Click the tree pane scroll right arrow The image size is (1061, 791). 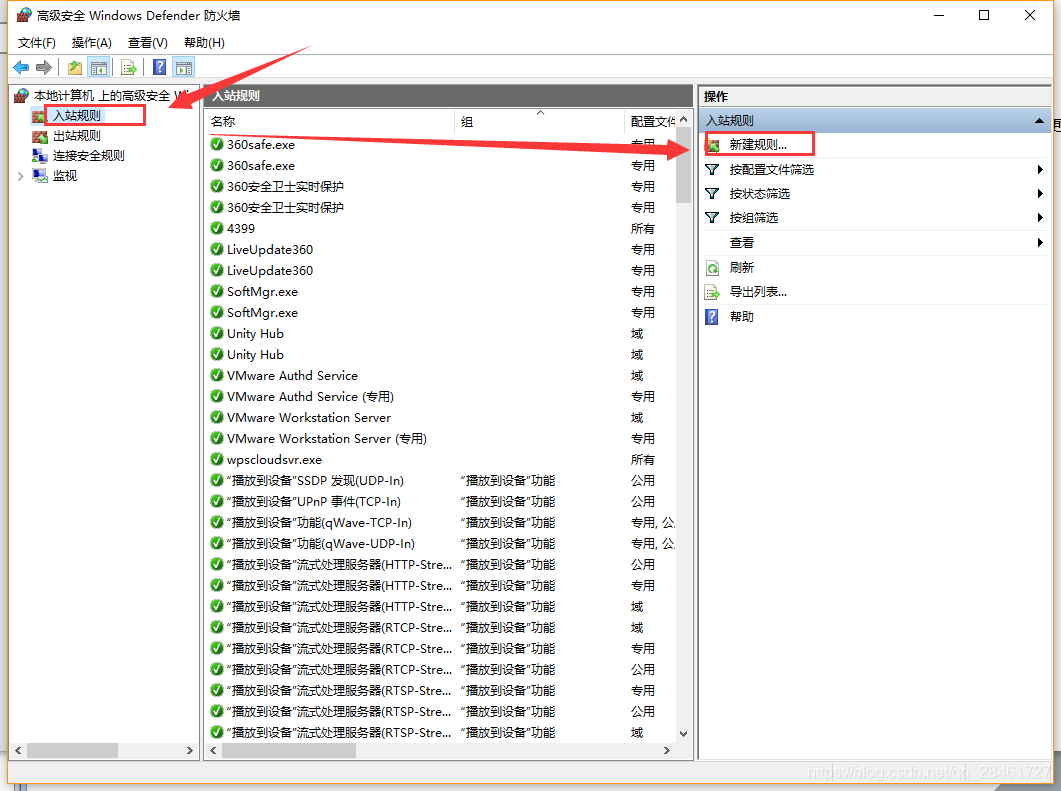pos(189,750)
